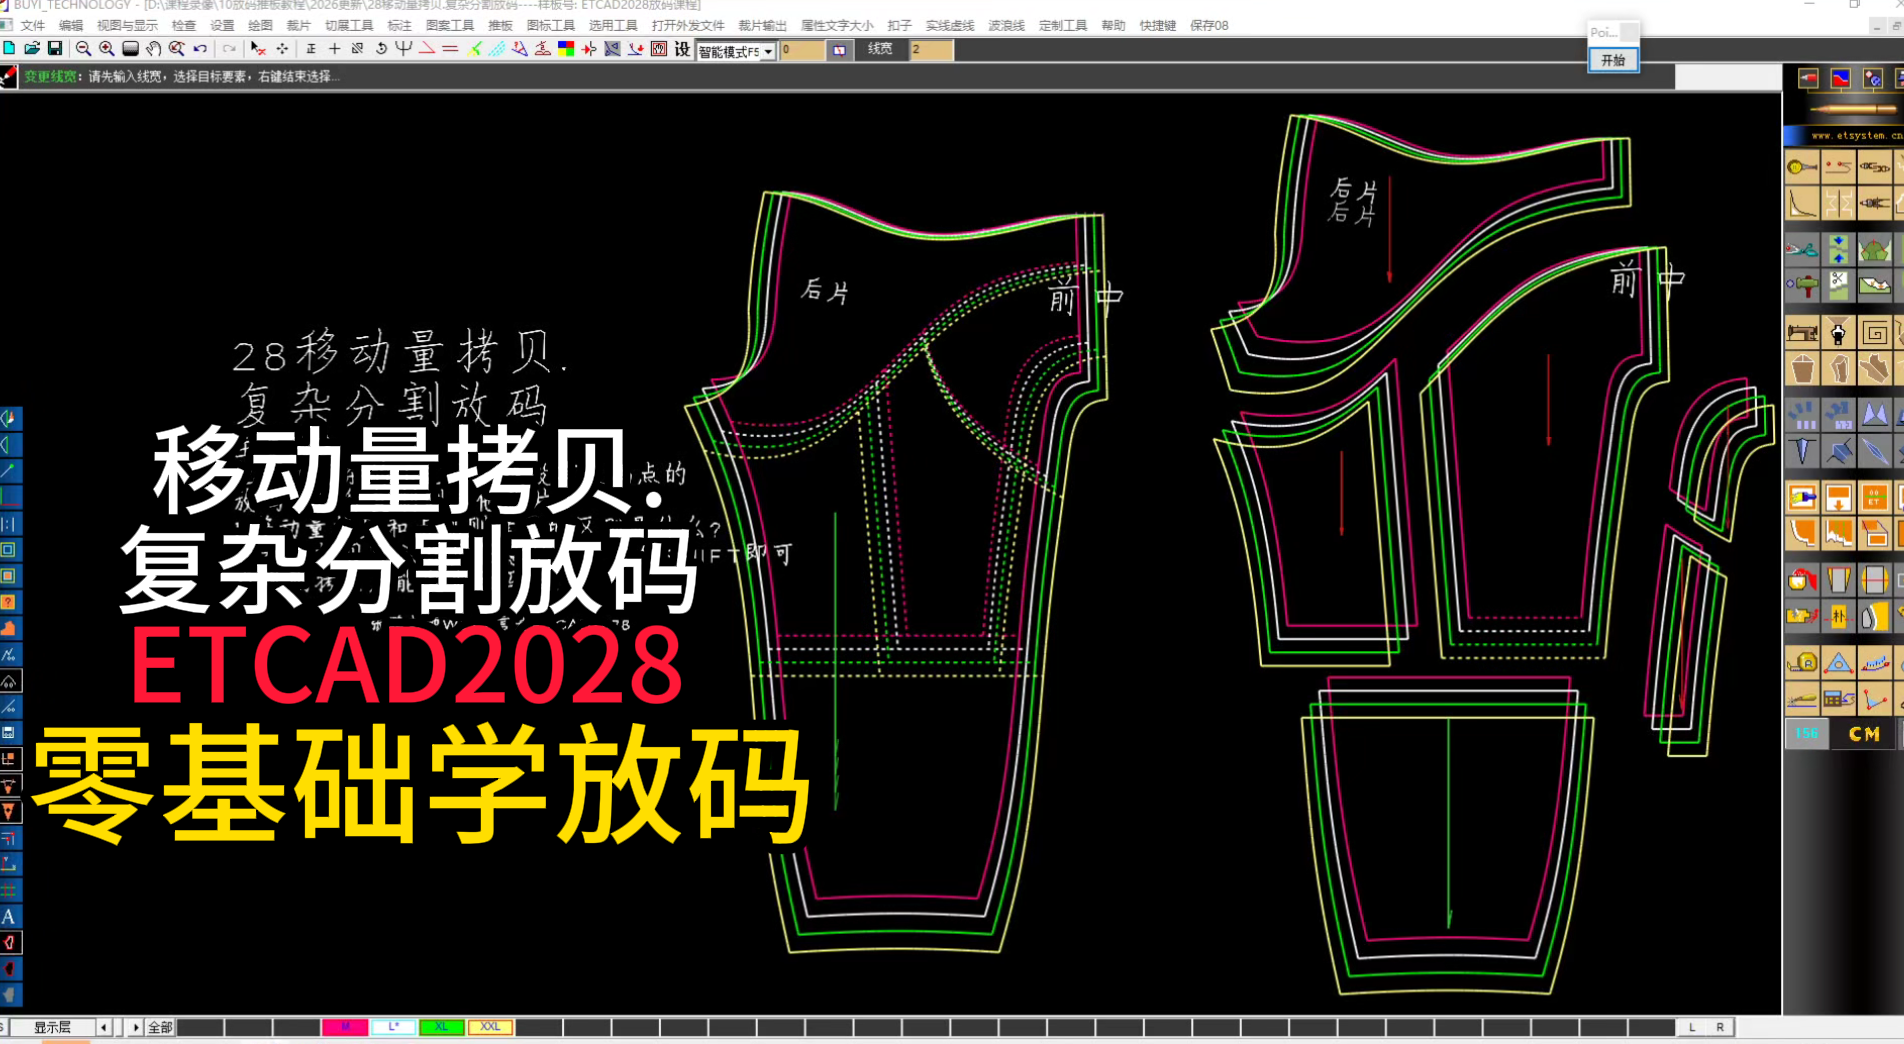Save the pattern with the Save diskette icon
Screen dimensions: 1904x1044
(x=54, y=48)
